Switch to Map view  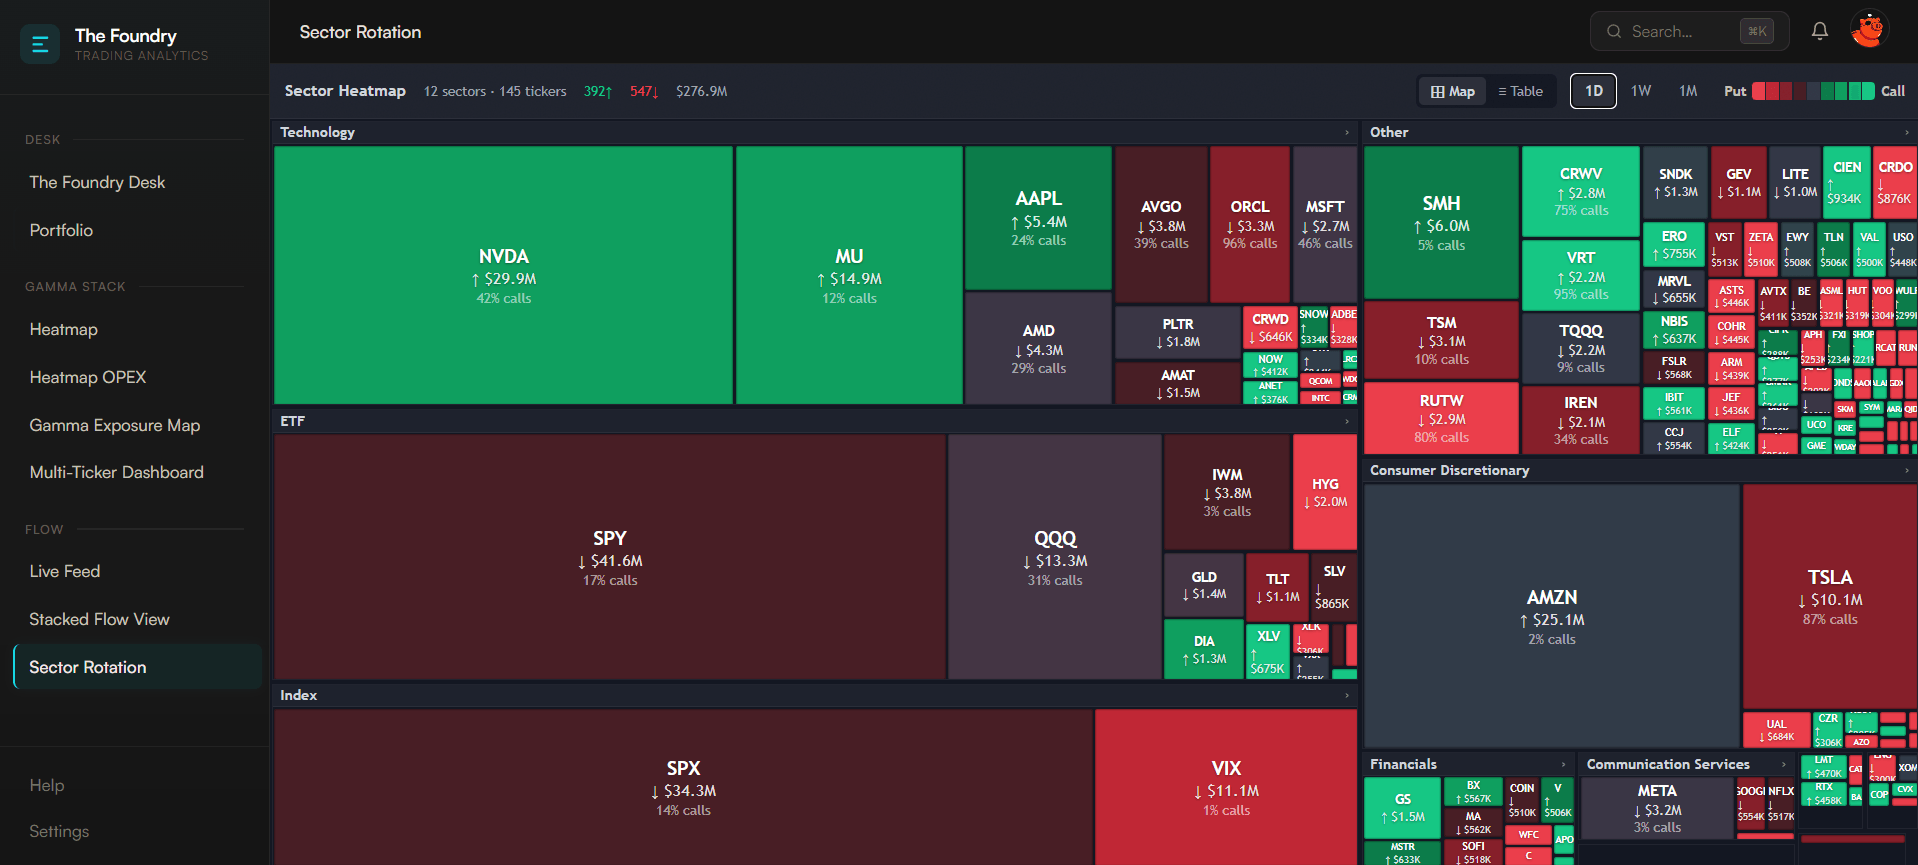[1453, 91]
